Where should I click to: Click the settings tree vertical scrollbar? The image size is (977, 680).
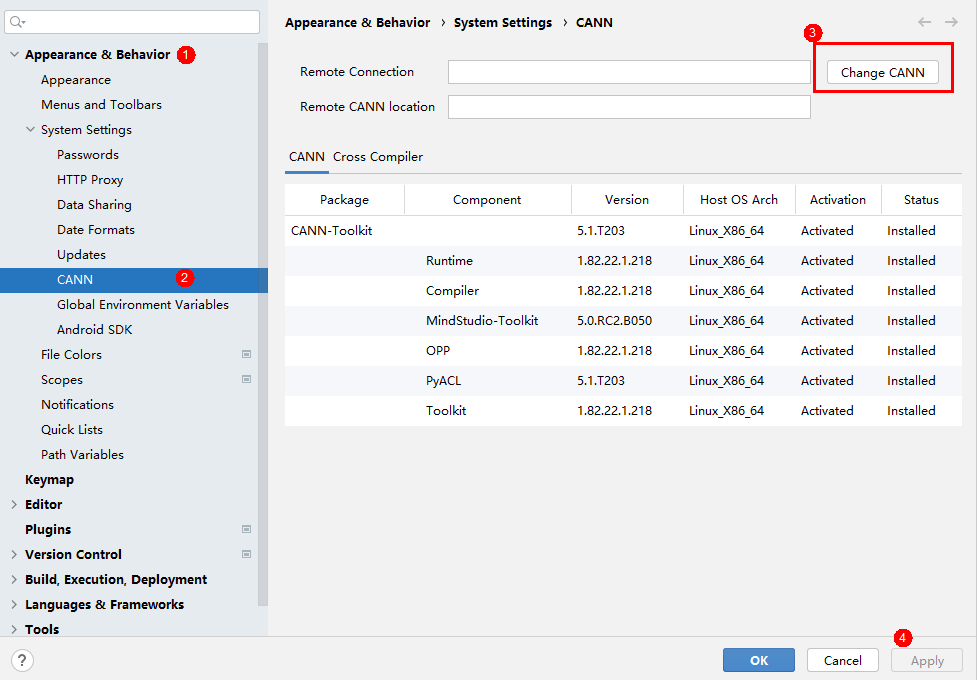click(x=263, y=324)
